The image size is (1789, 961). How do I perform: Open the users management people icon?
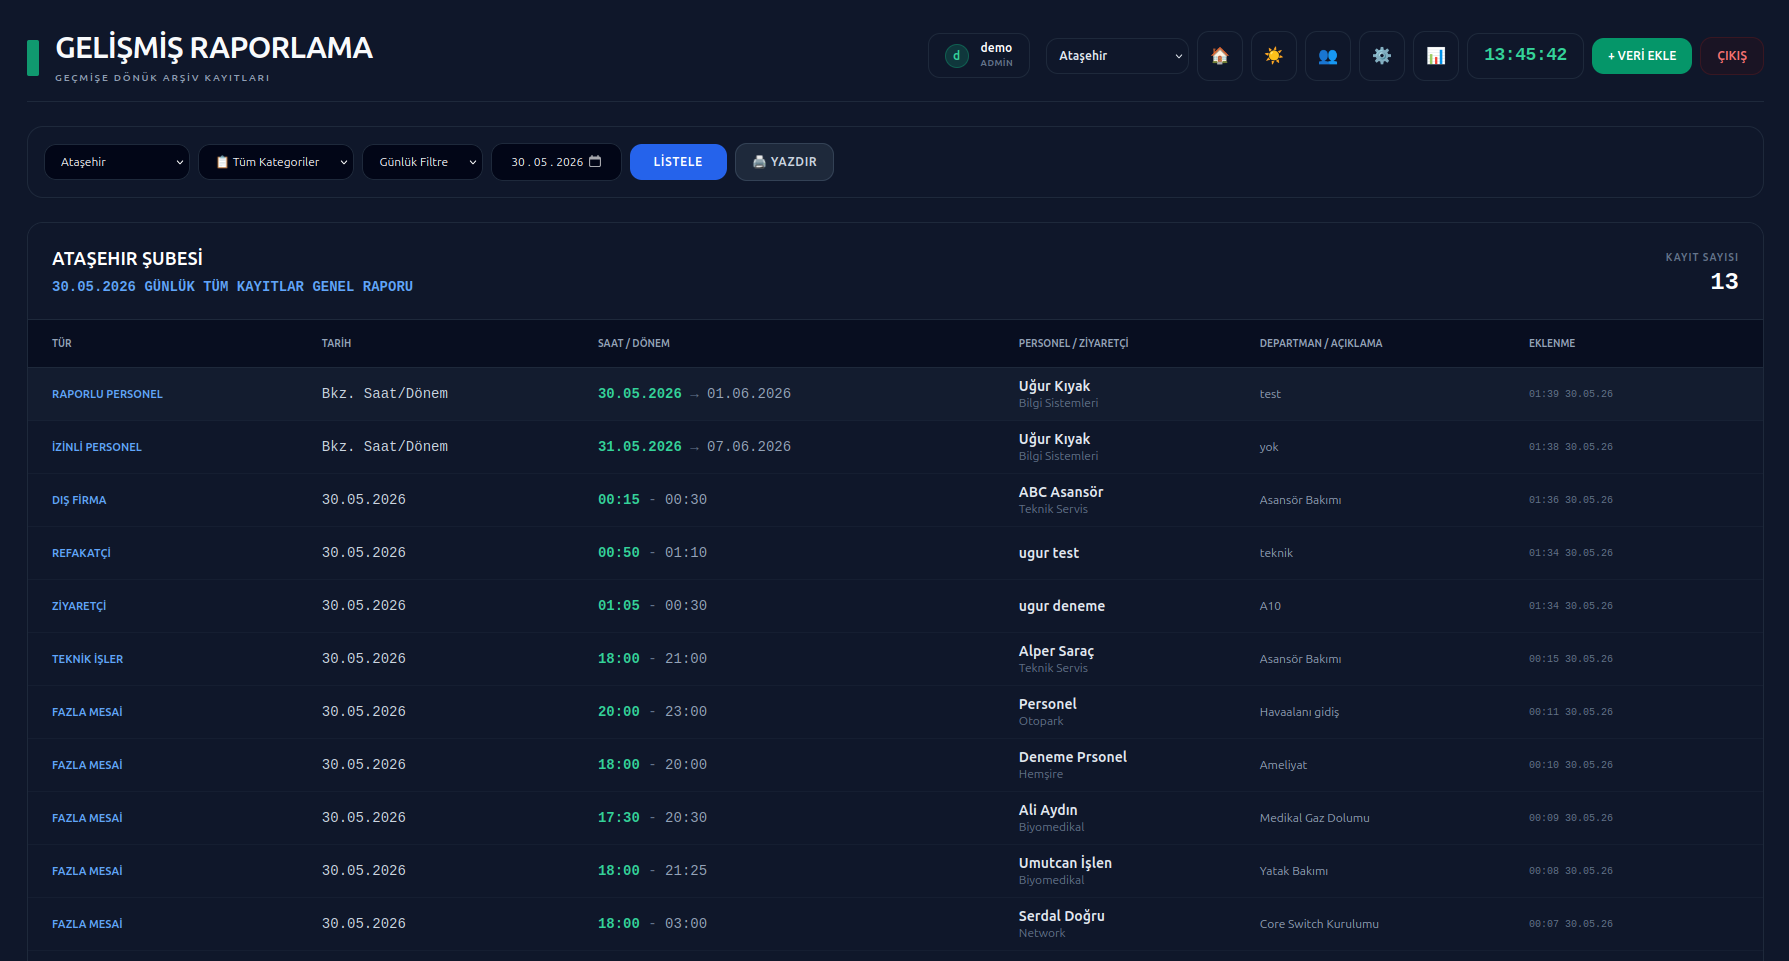[1327, 56]
